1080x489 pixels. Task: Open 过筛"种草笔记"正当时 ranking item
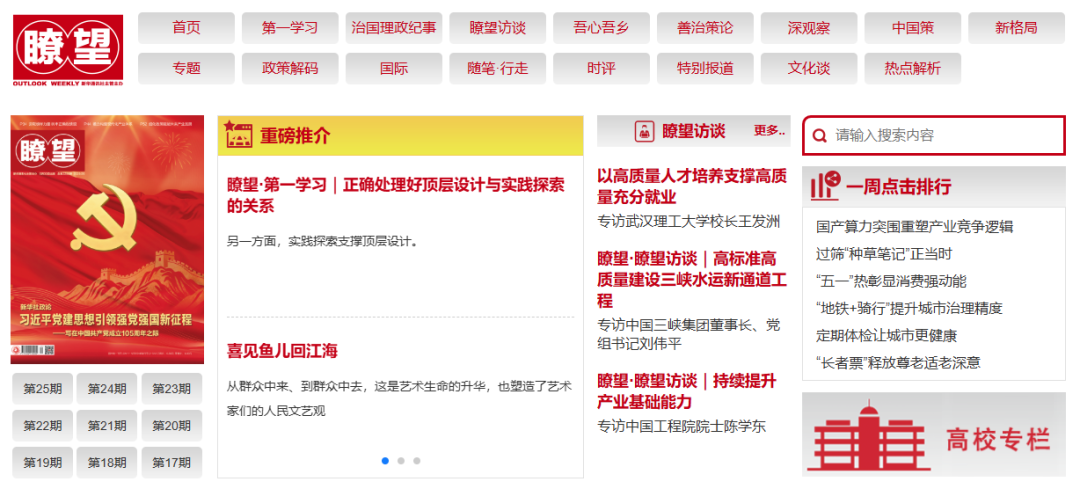pyautogui.click(x=884, y=254)
